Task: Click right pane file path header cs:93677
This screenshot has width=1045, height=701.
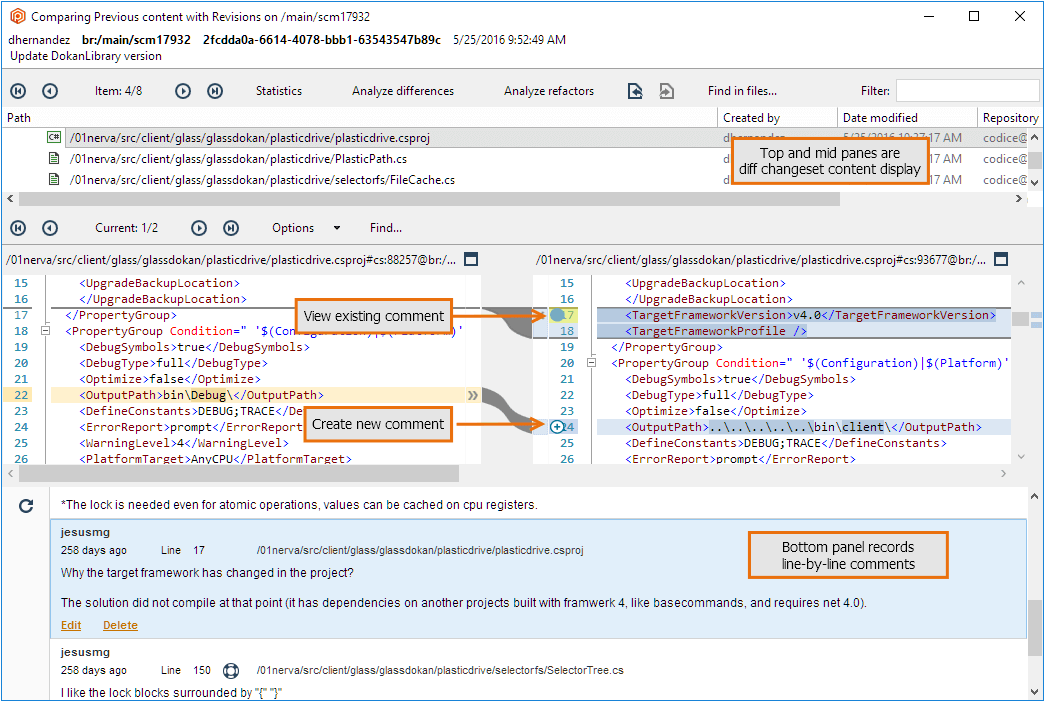Action: point(760,260)
